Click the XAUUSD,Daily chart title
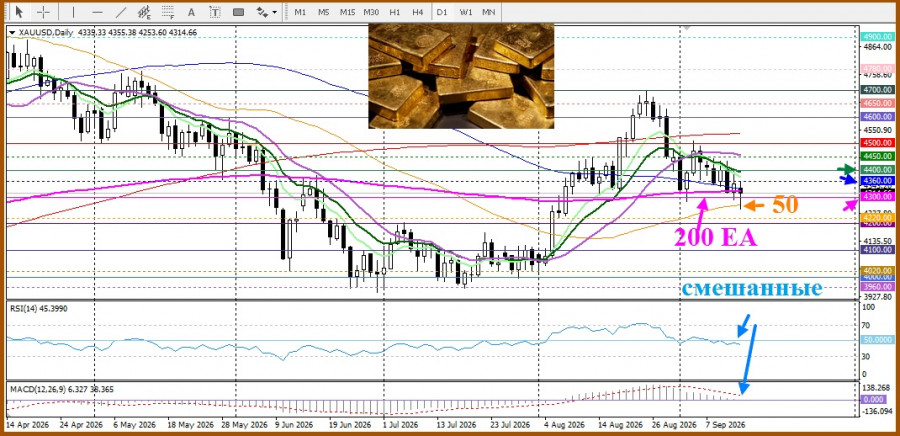The width and height of the screenshot is (900, 436). pos(45,33)
